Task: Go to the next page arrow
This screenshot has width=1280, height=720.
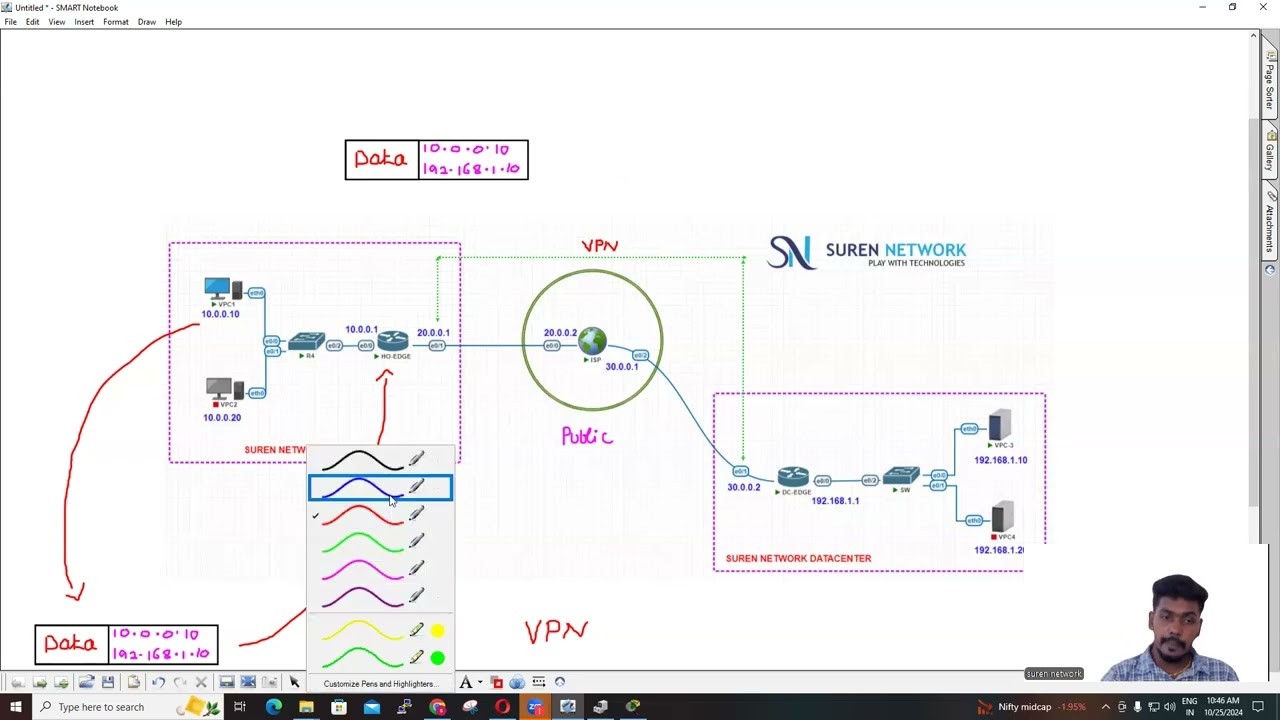Action: coord(40,682)
